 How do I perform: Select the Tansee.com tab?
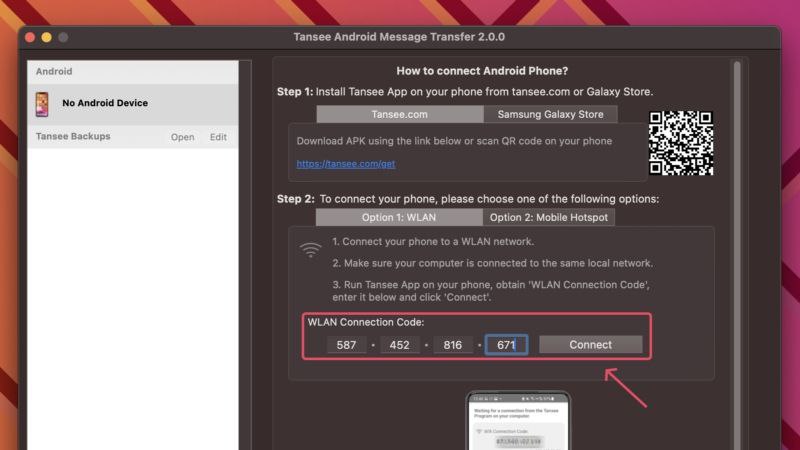[399, 114]
